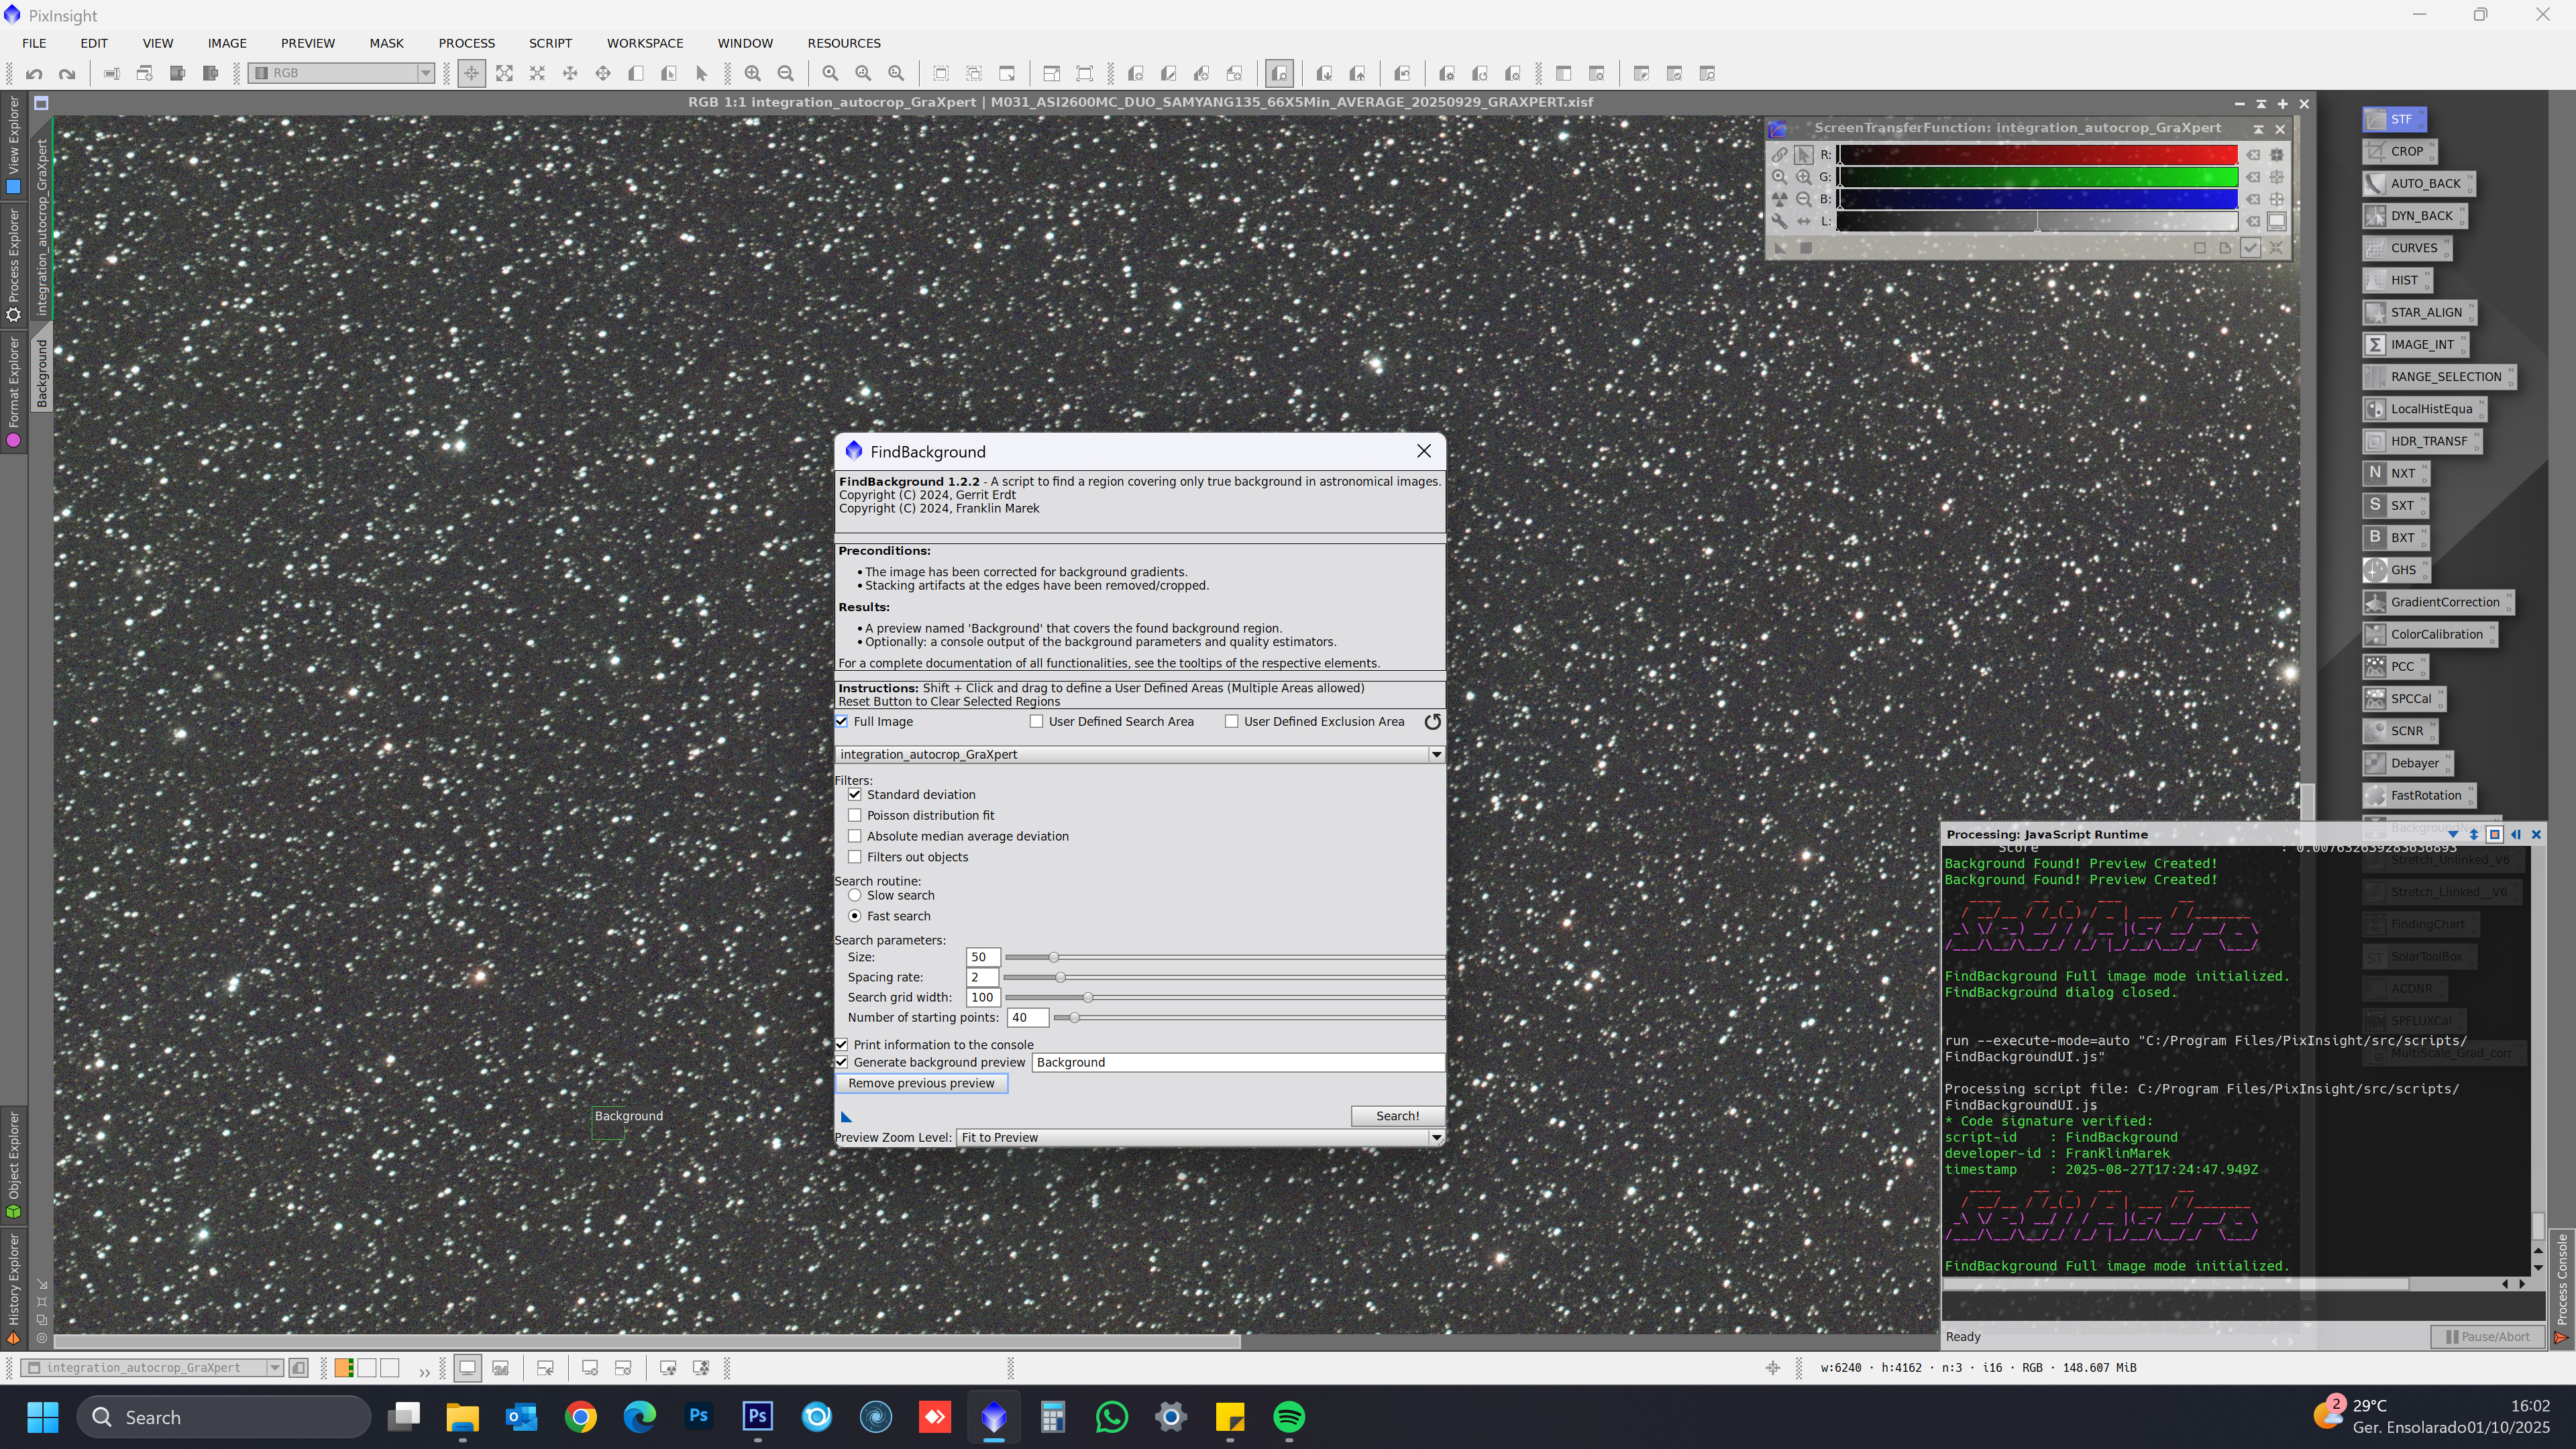The width and height of the screenshot is (2576, 1449).
Task: Select Slow search radio option
Action: click(855, 896)
